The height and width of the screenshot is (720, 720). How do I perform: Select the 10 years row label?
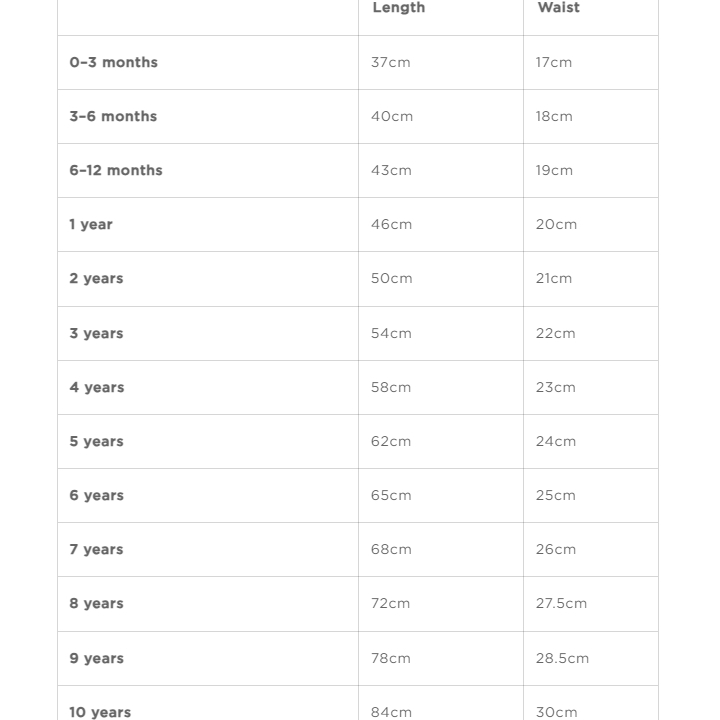[x=100, y=712]
